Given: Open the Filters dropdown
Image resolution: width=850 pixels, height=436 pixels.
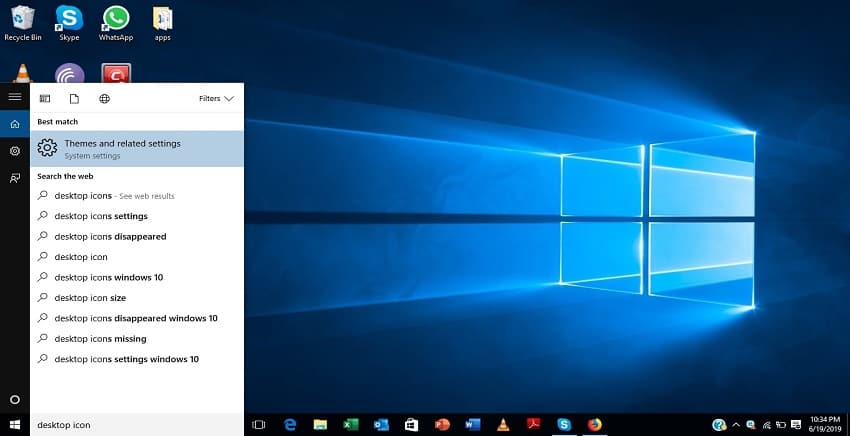Looking at the screenshot, I should tap(216, 98).
